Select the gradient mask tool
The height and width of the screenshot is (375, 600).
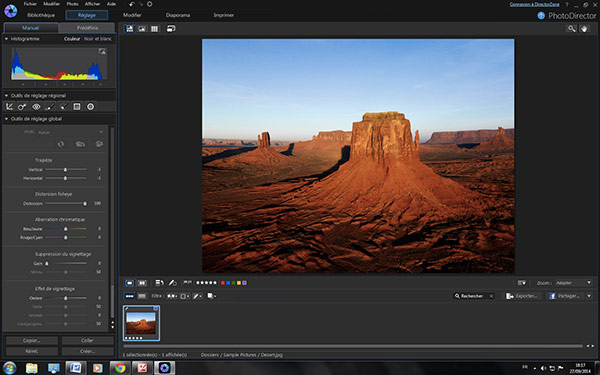coord(77,107)
